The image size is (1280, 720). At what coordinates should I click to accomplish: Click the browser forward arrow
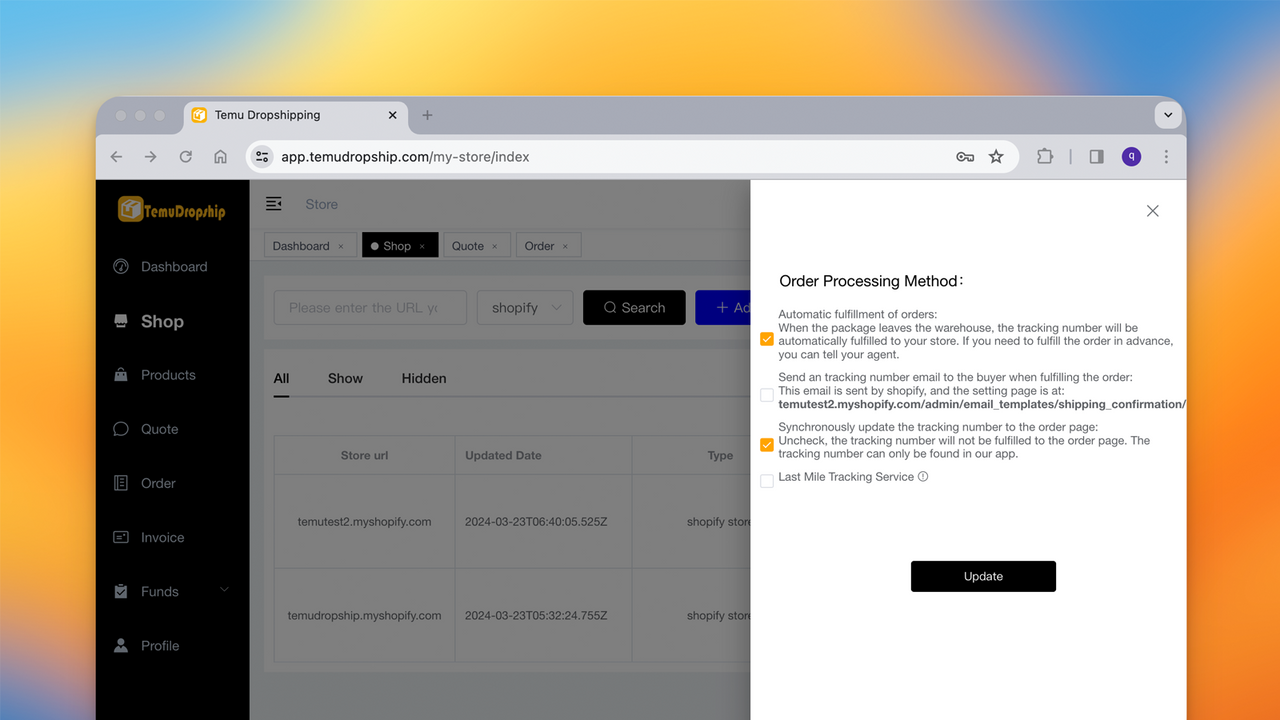[x=150, y=157]
